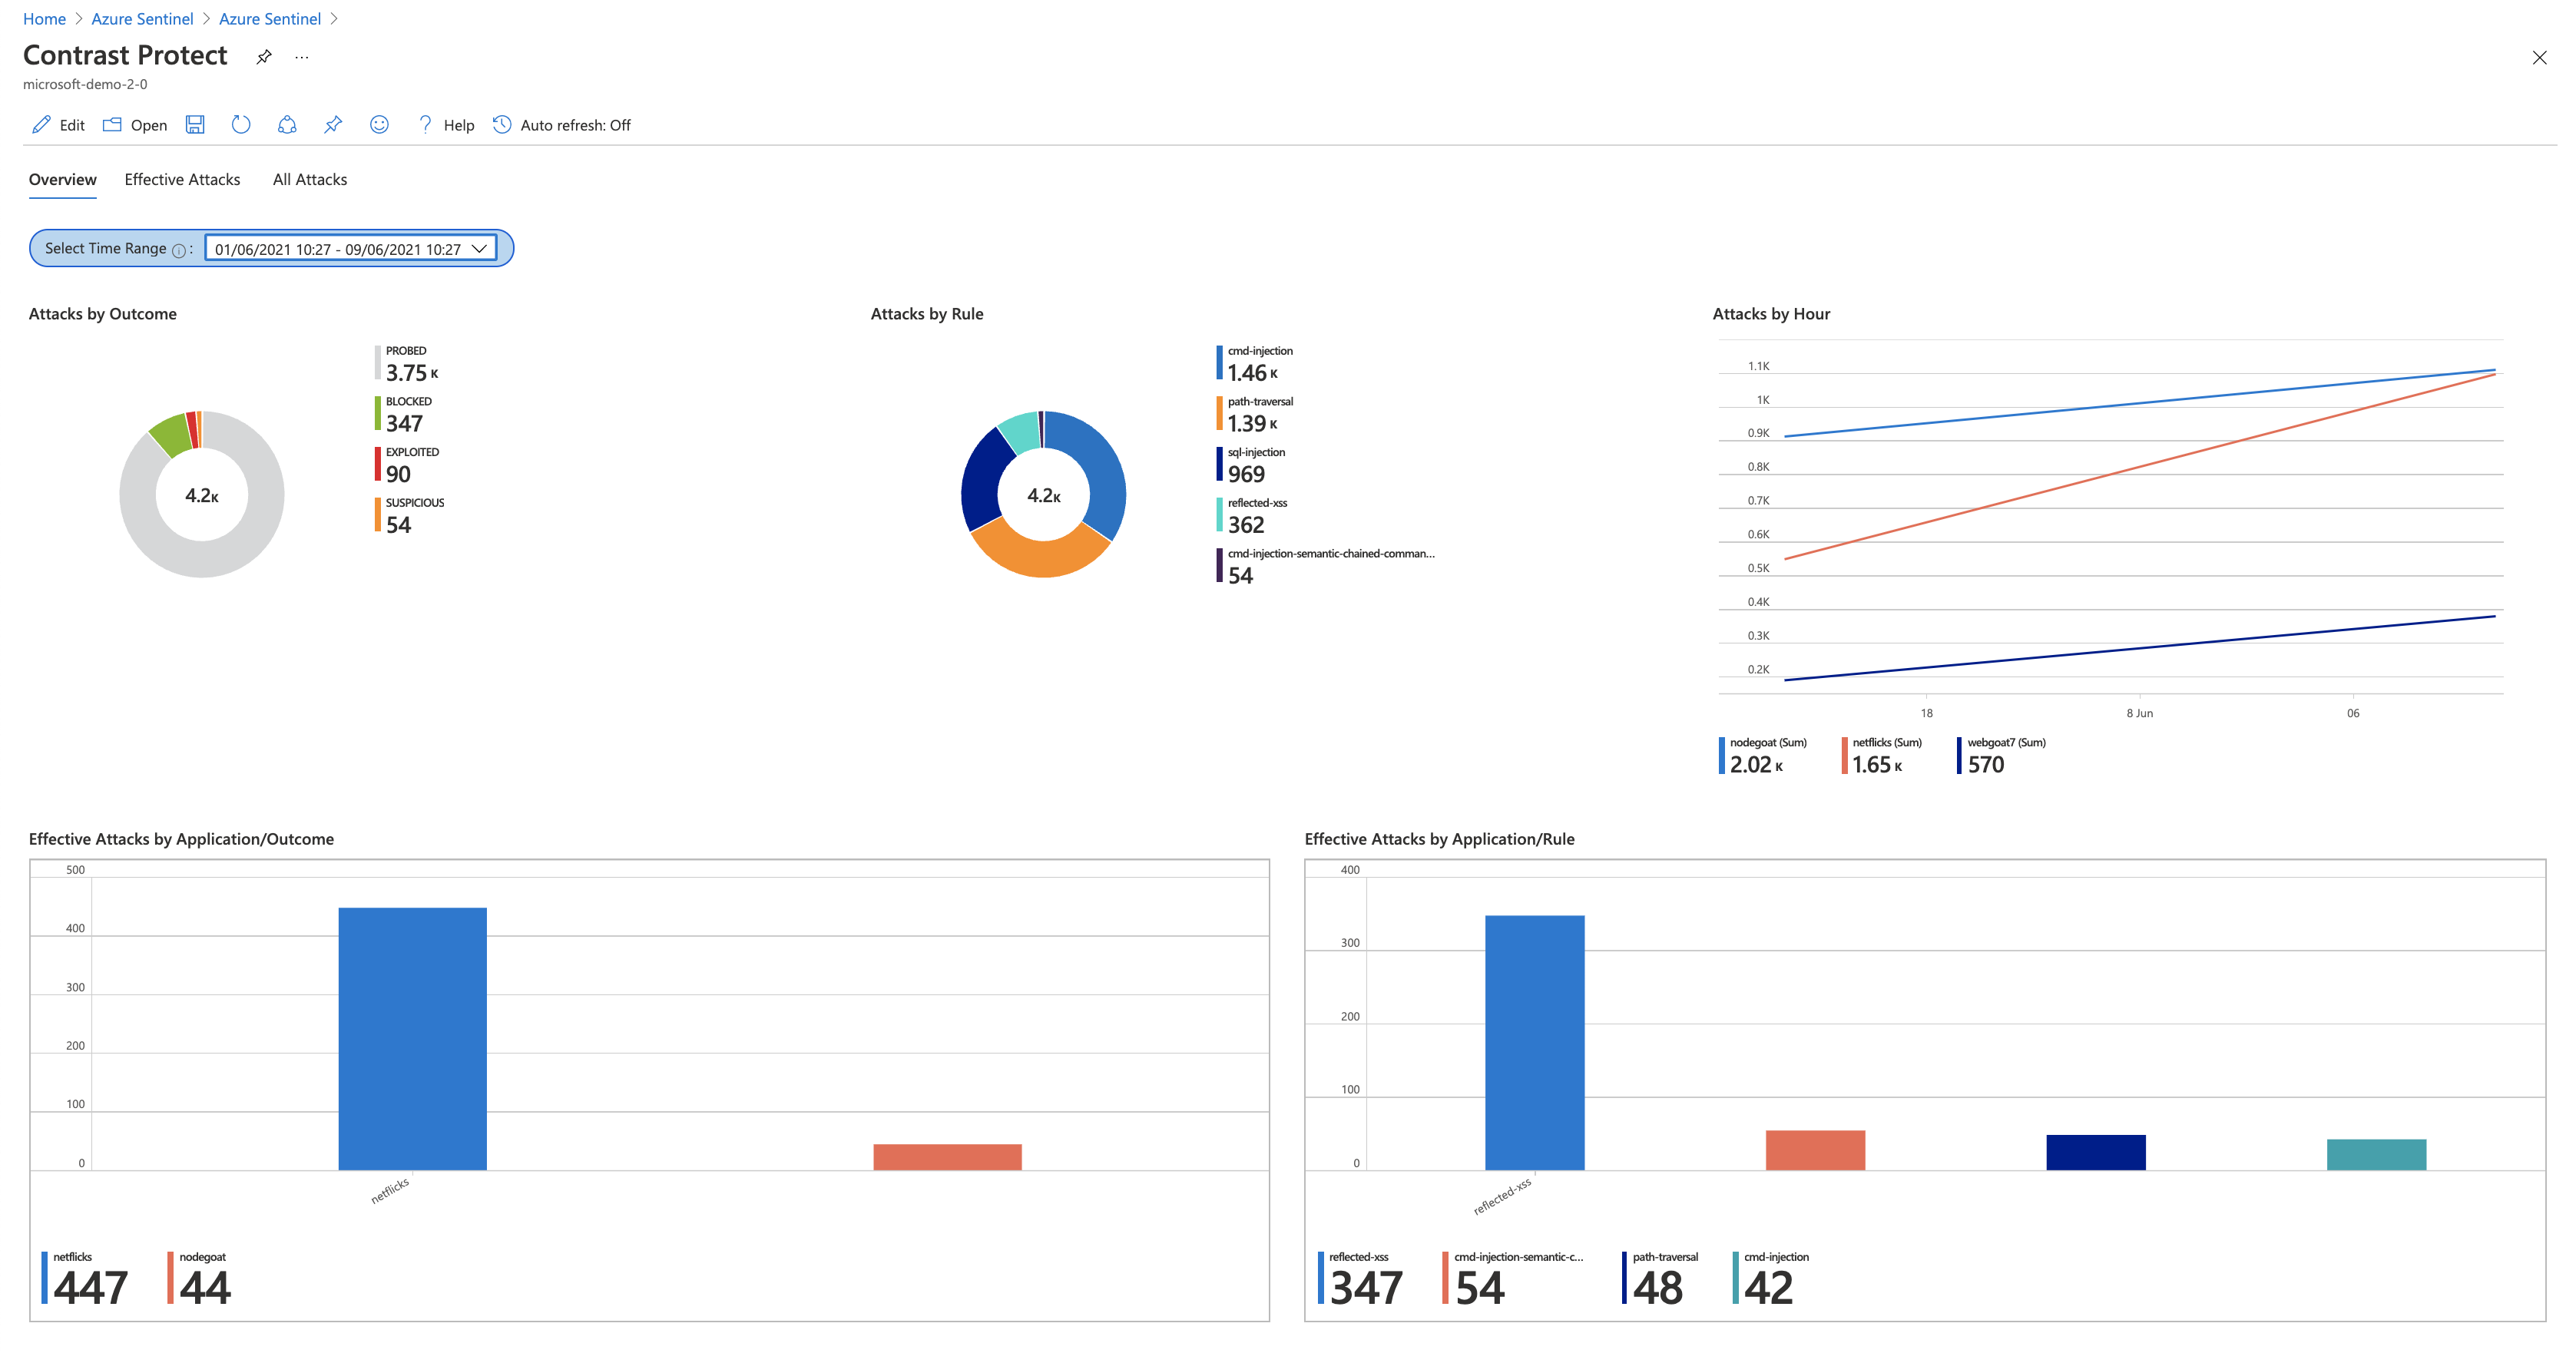Viewport: 2576px width, 1353px height.
Task: Click reflected-xss 362 rule legend
Action: click(1252, 516)
